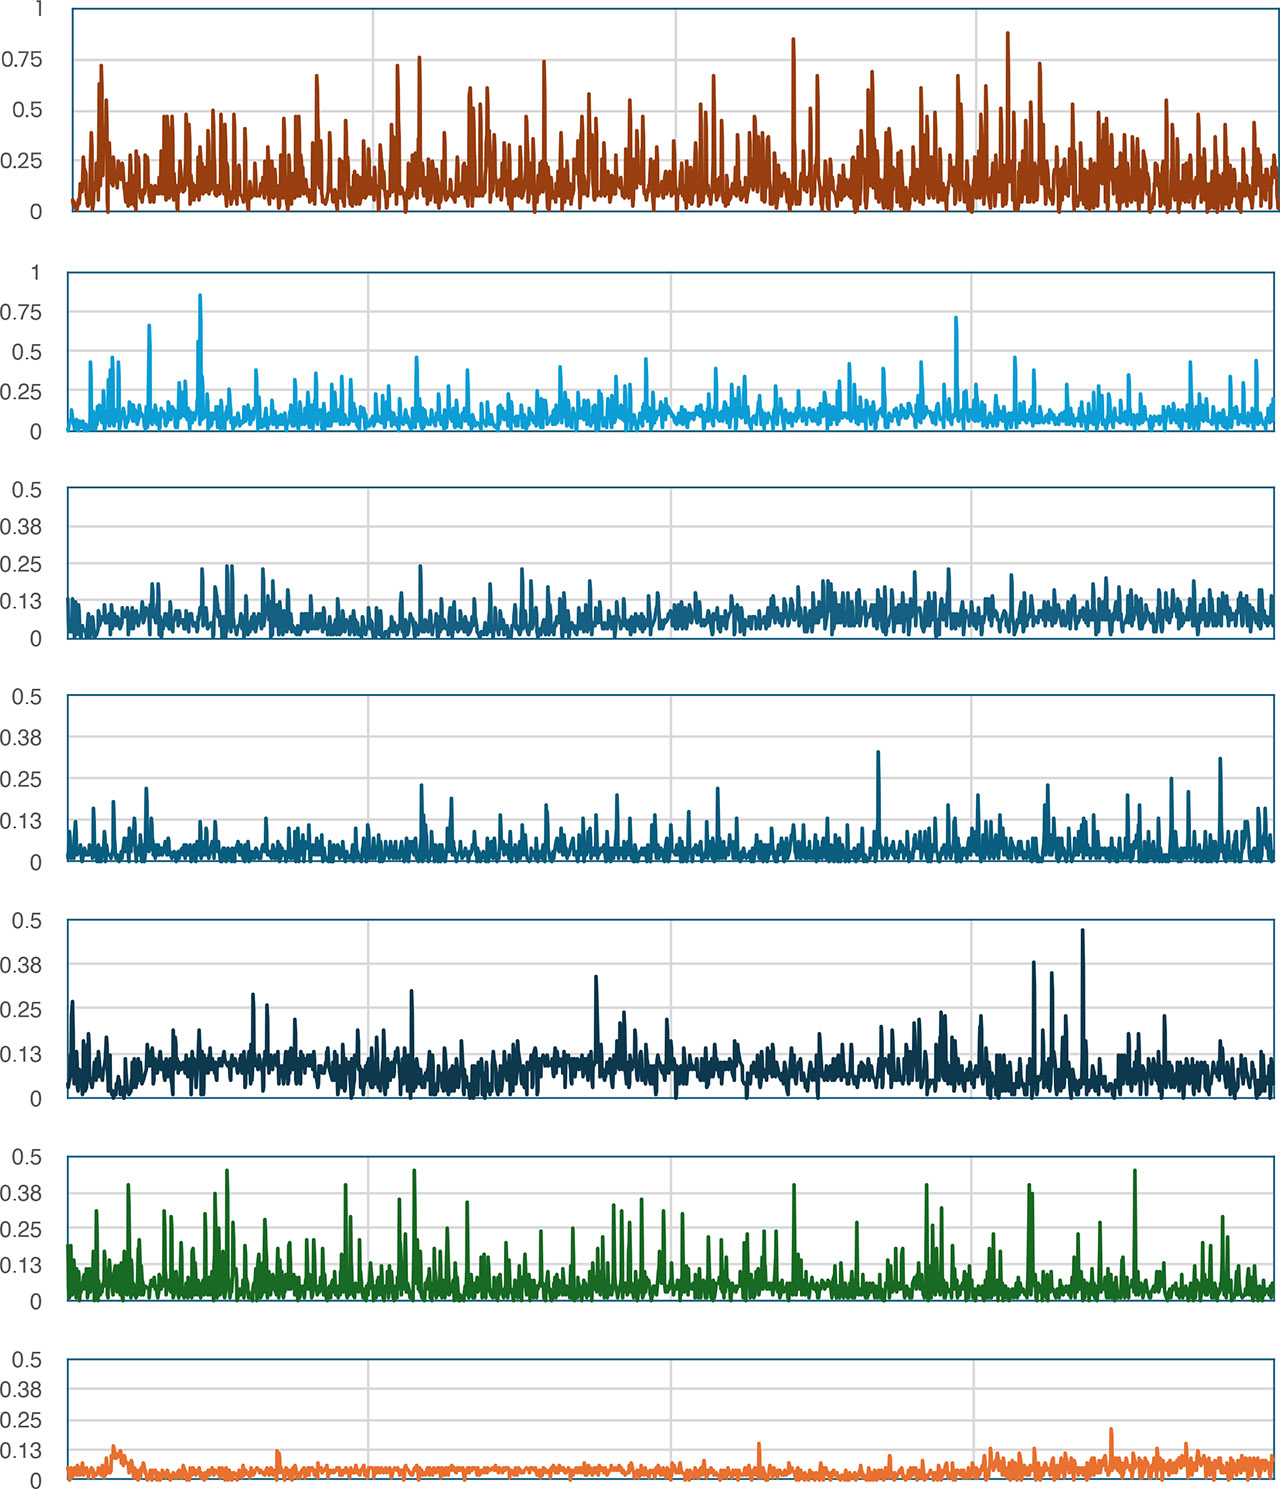Click the 0 axis label of the light blue chart
This screenshot has height=1489, width=1280.
36,432
